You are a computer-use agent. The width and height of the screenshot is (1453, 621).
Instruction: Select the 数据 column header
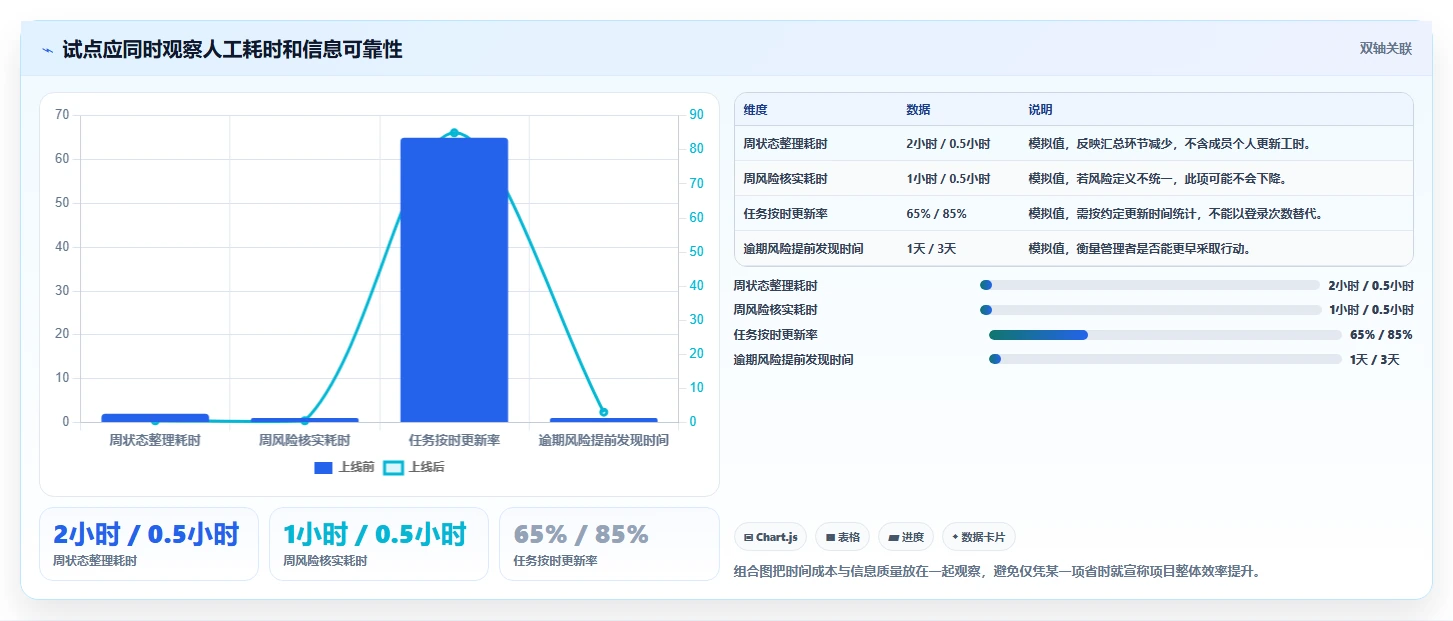click(x=918, y=110)
